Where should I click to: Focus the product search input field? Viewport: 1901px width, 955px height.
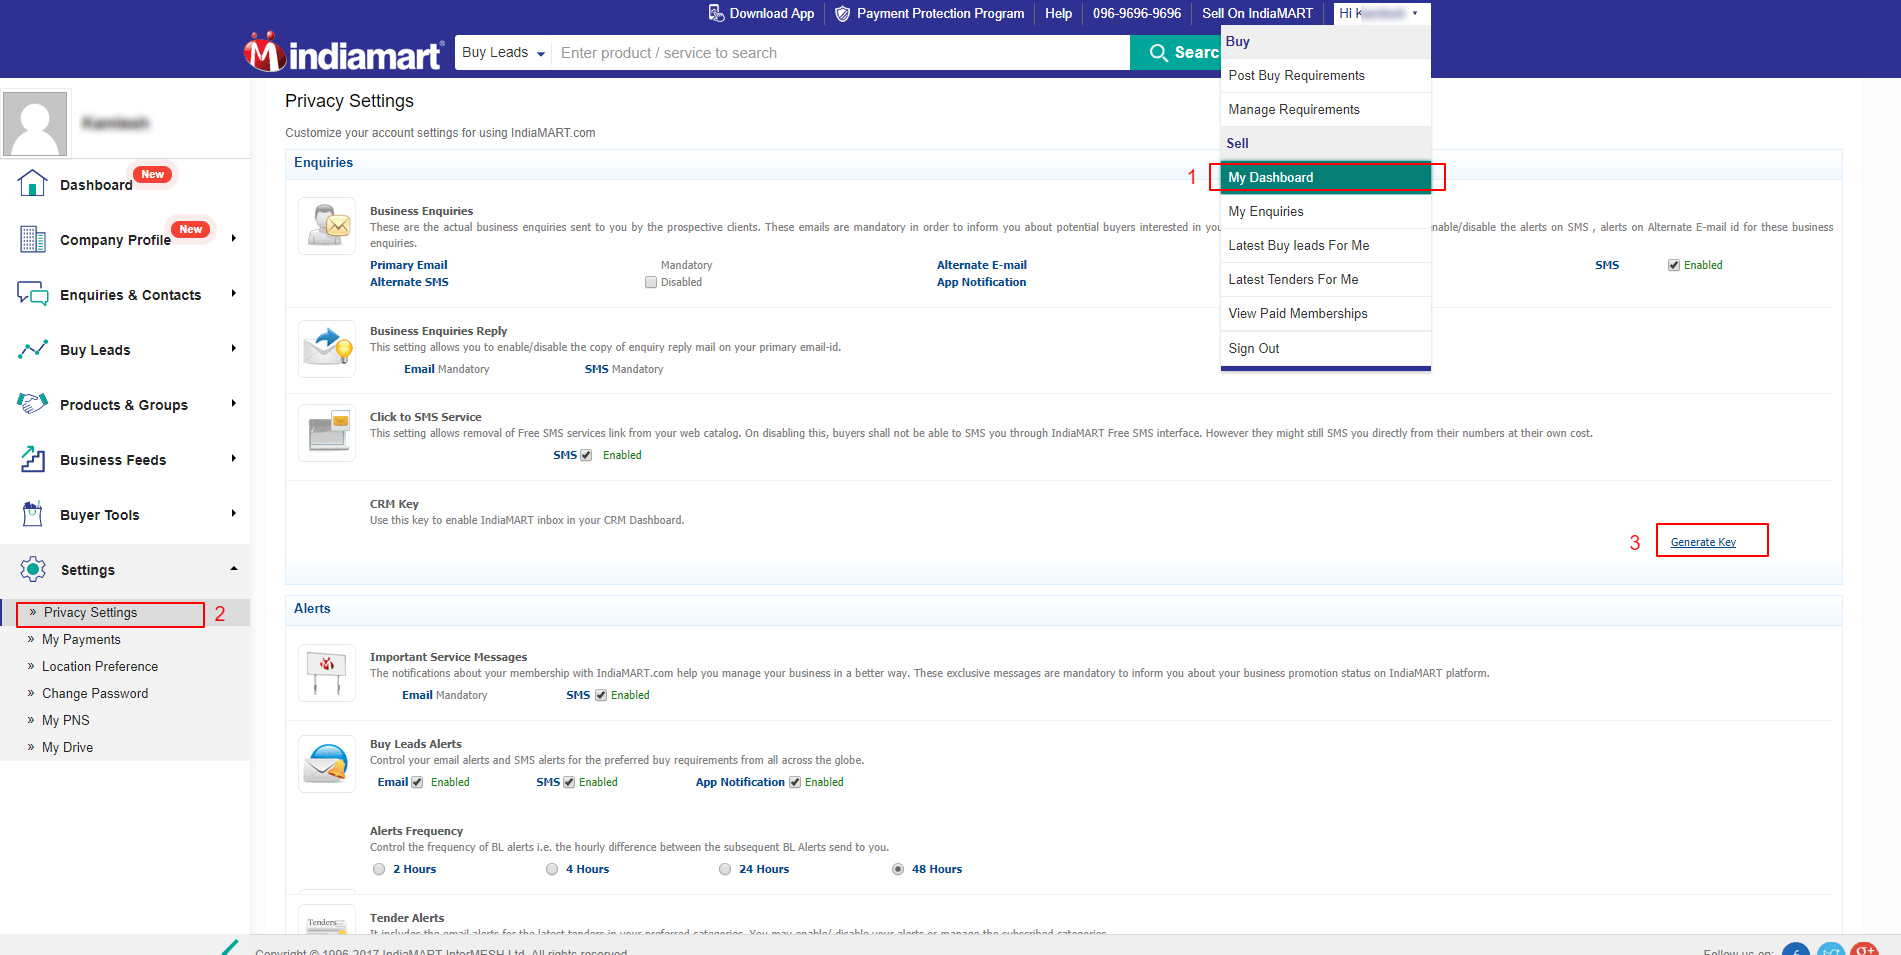click(x=841, y=52)
